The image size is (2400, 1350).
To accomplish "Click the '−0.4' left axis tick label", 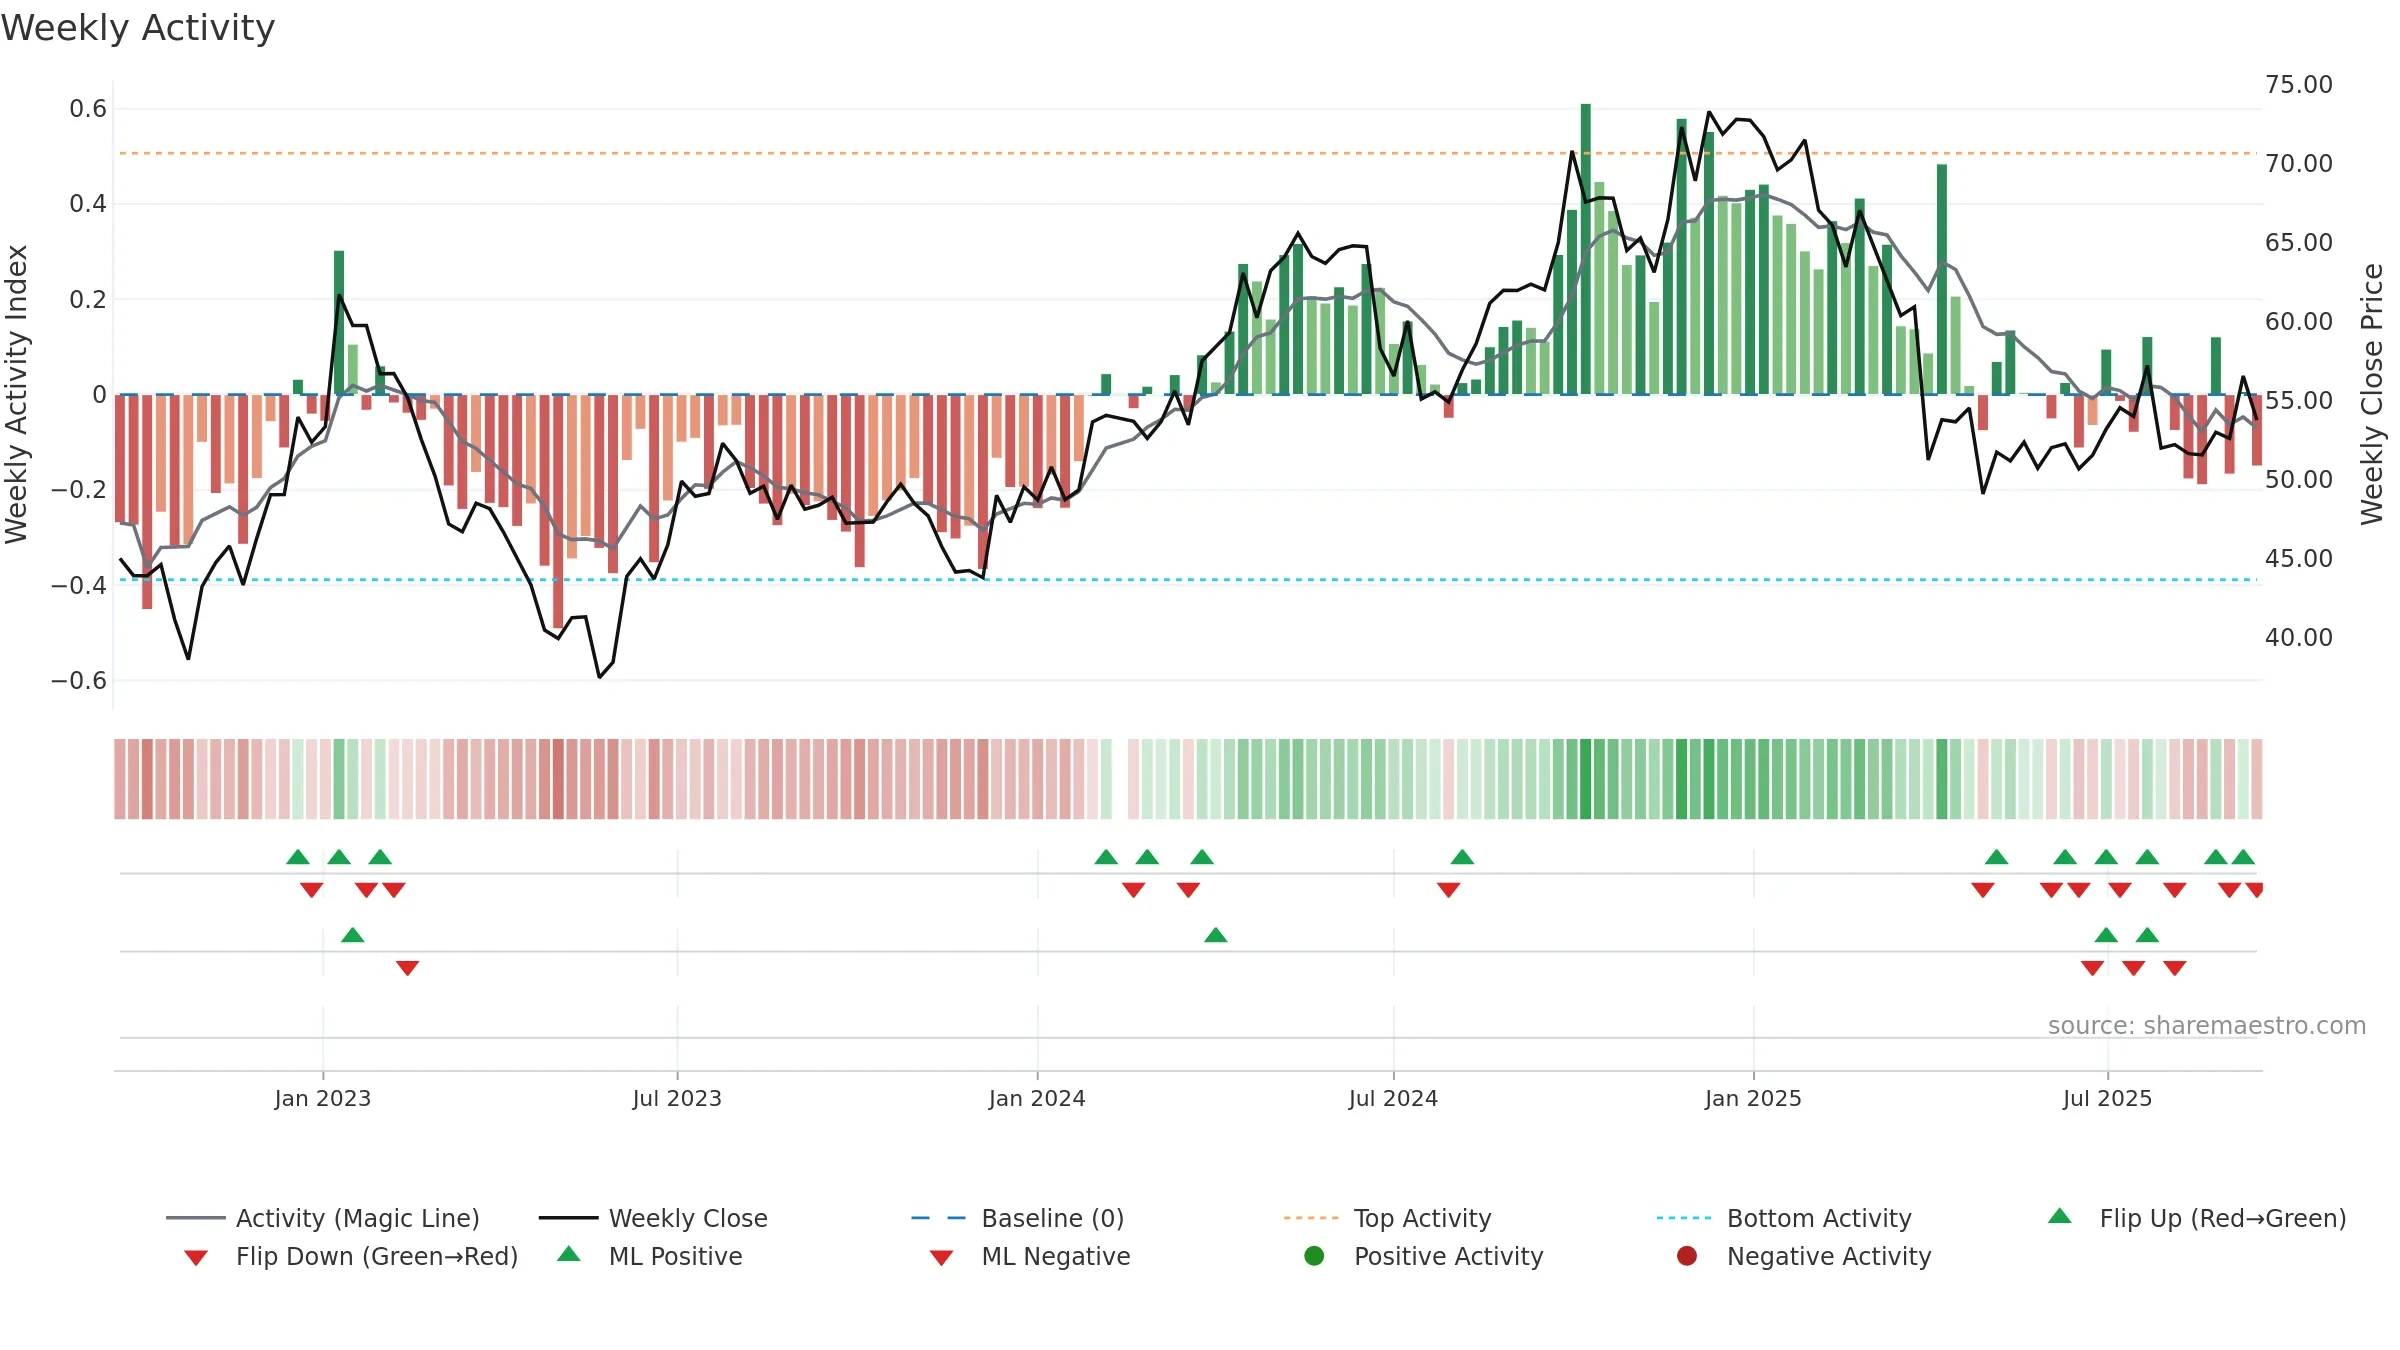I will click(x=79, y=585).
